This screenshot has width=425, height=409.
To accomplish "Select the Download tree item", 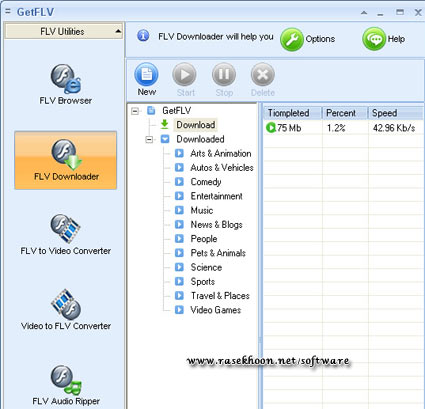I will [196, 125].
